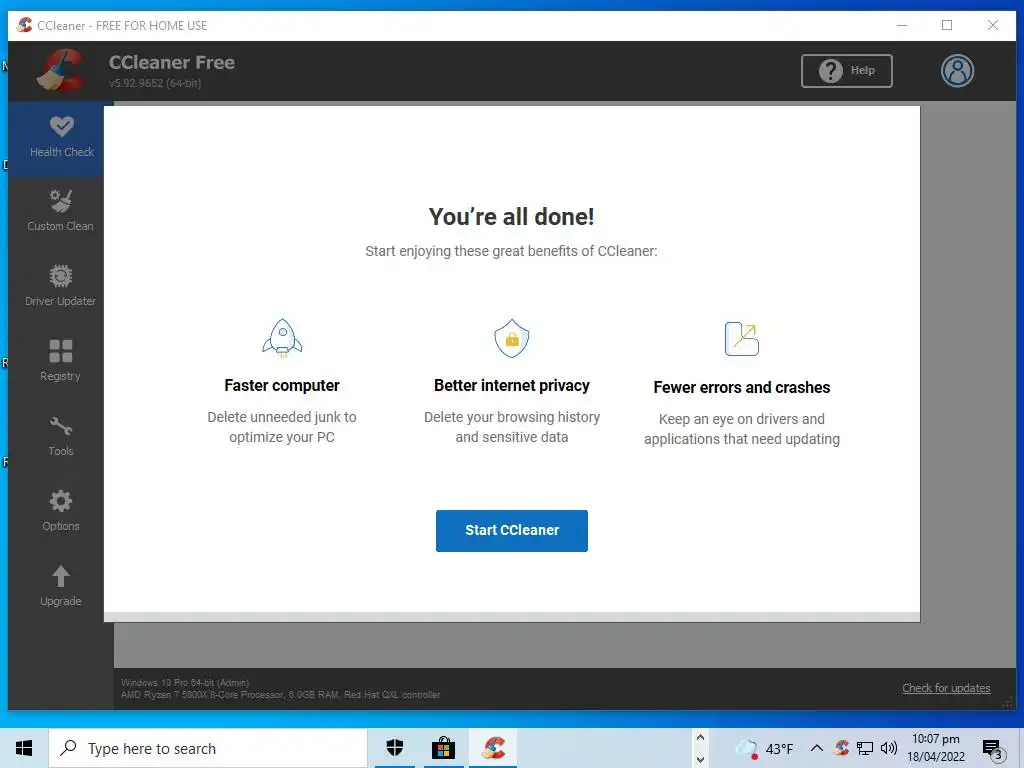Close the CCleaner window
Image resolution: width=1024 pixels, height=768 pixels.
coord(993,25)
